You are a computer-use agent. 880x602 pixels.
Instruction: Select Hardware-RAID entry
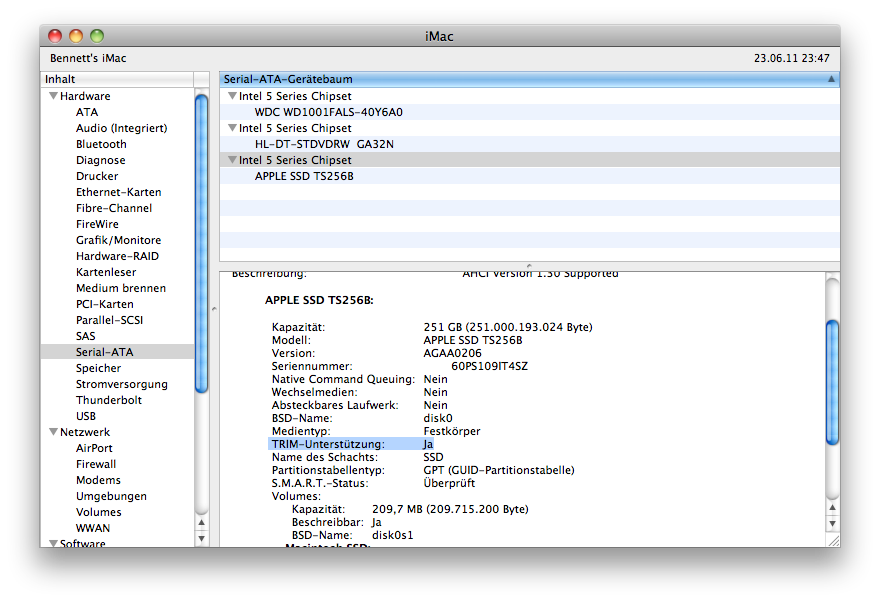click(117, 256)
